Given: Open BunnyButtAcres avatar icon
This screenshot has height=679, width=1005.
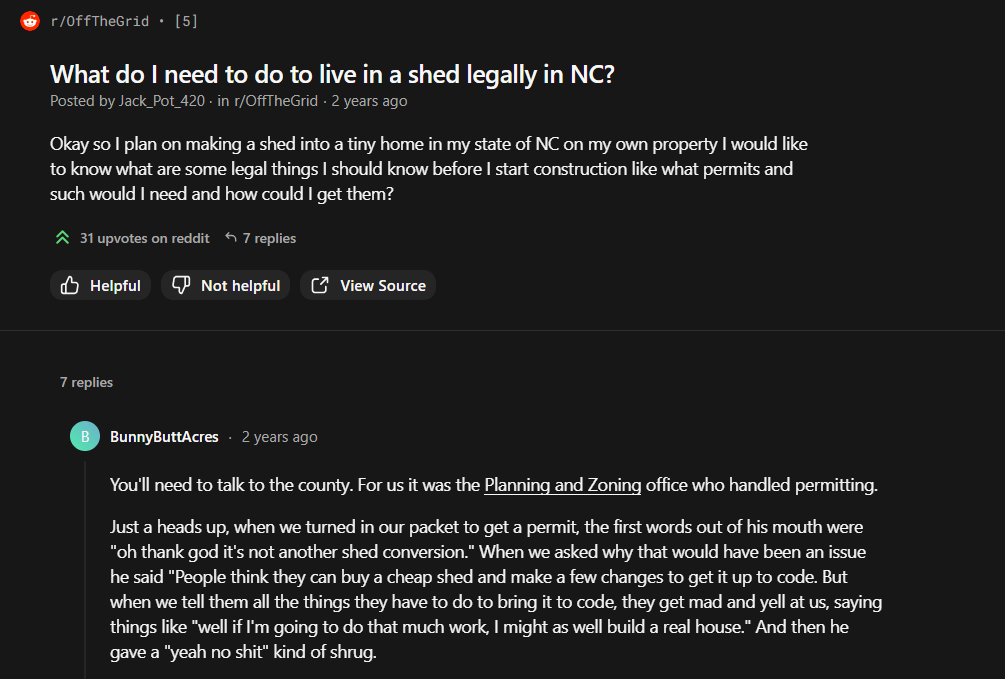Looking at the screenshot, I should tap(84, 436).
